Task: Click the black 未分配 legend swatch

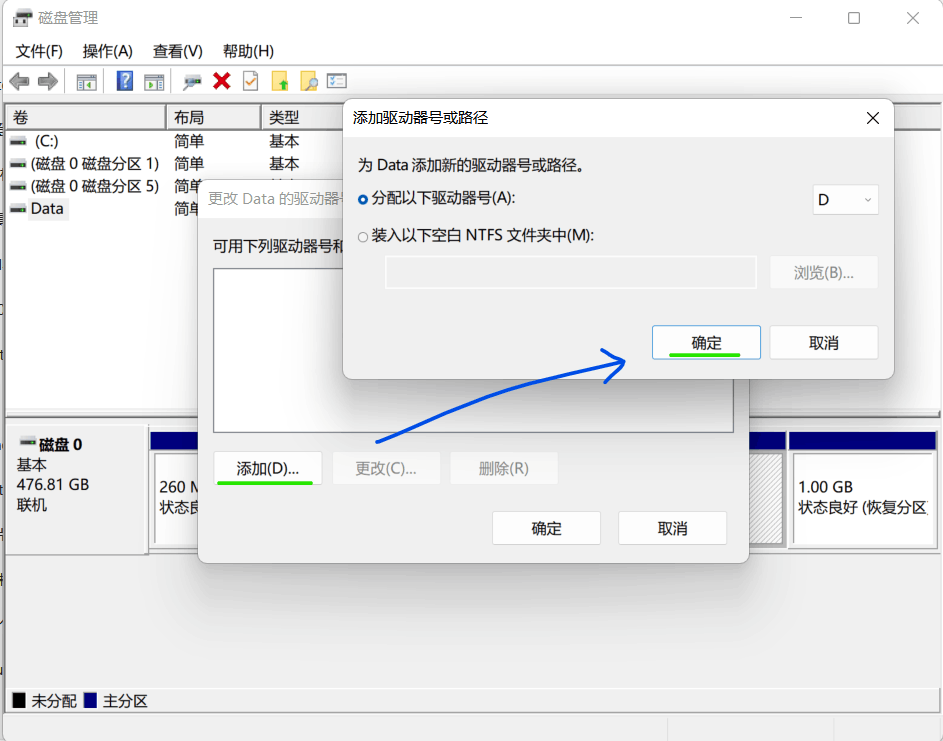Action: (19, 700)
